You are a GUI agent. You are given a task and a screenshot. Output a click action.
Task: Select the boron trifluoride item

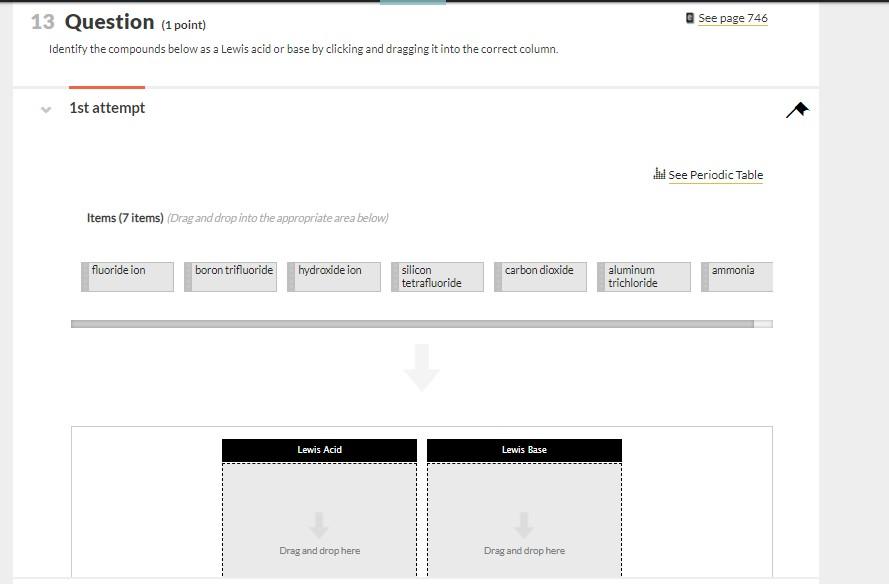[x=231, y=277]
